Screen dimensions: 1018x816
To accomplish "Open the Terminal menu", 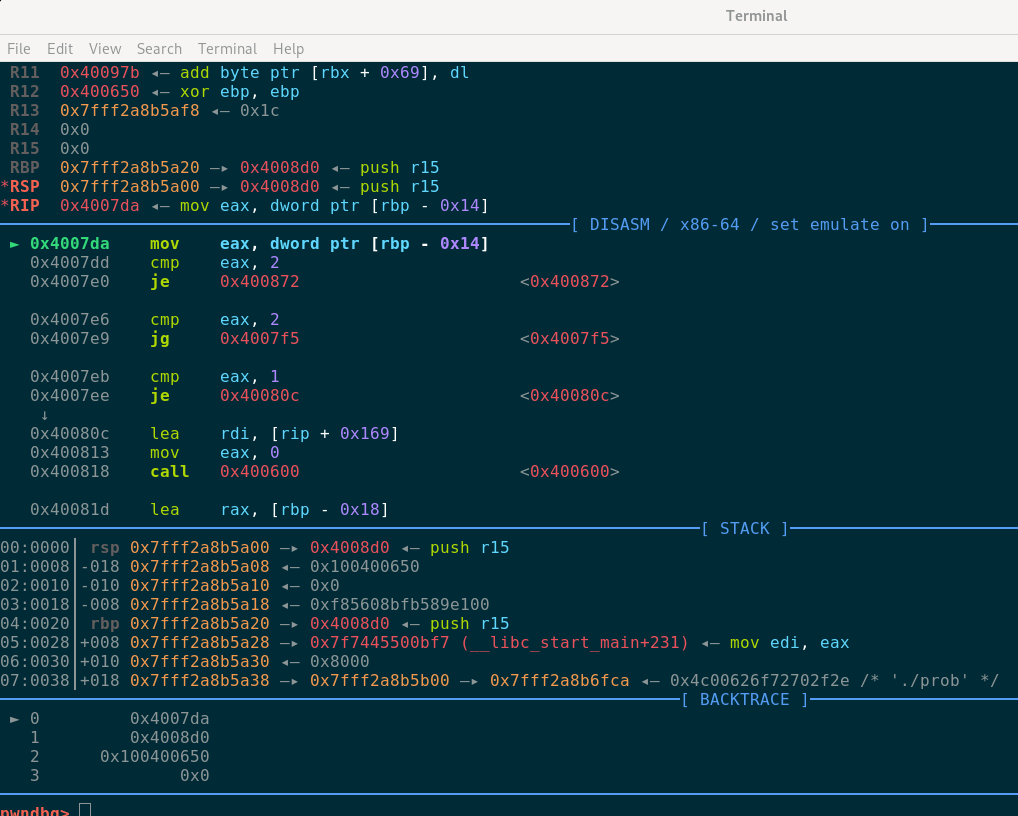I will pyautogui.click(x=227, y=48).
